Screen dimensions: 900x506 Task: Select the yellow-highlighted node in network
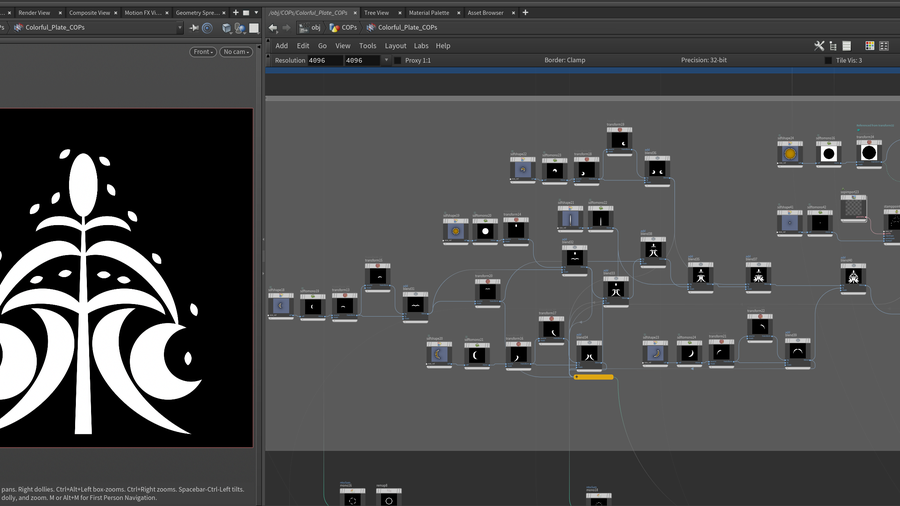coord(593,377)
